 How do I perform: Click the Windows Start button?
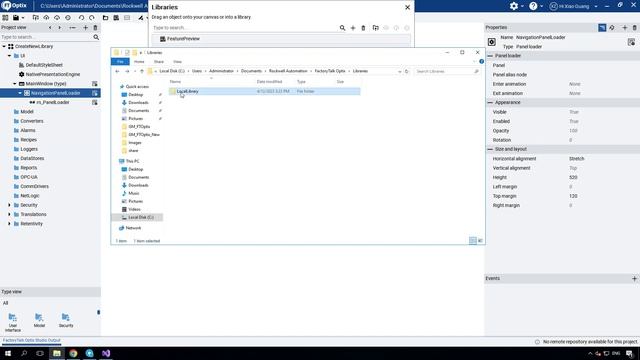point(8,353)
